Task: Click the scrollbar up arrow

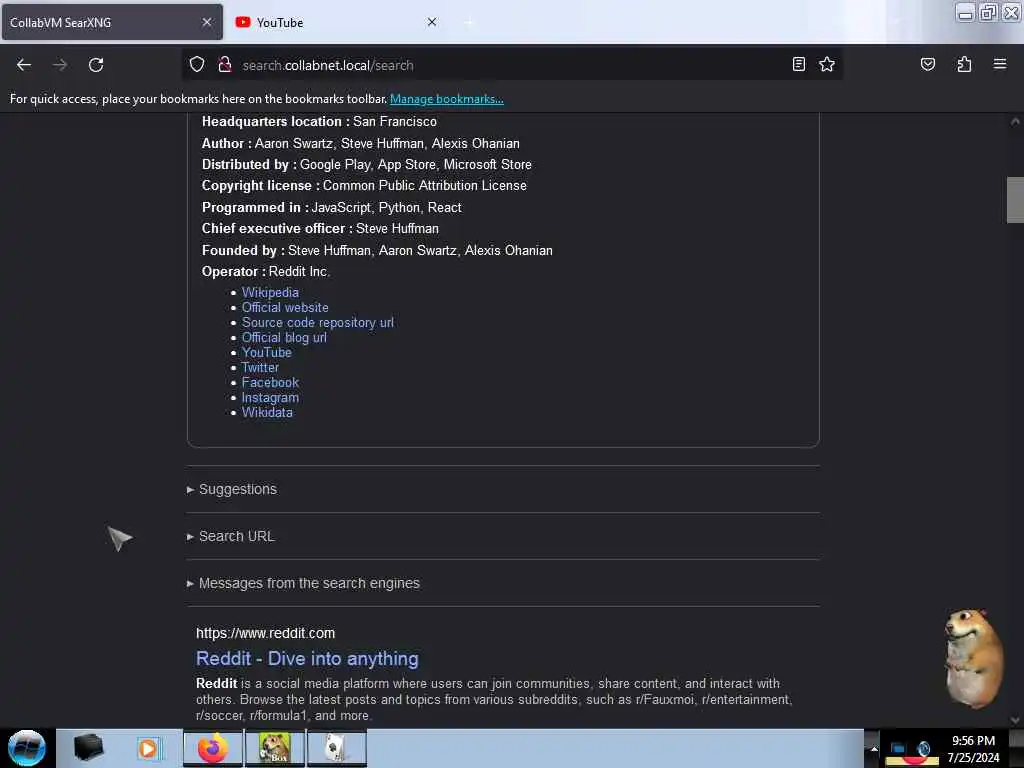Action: [x=1015, y=121]
